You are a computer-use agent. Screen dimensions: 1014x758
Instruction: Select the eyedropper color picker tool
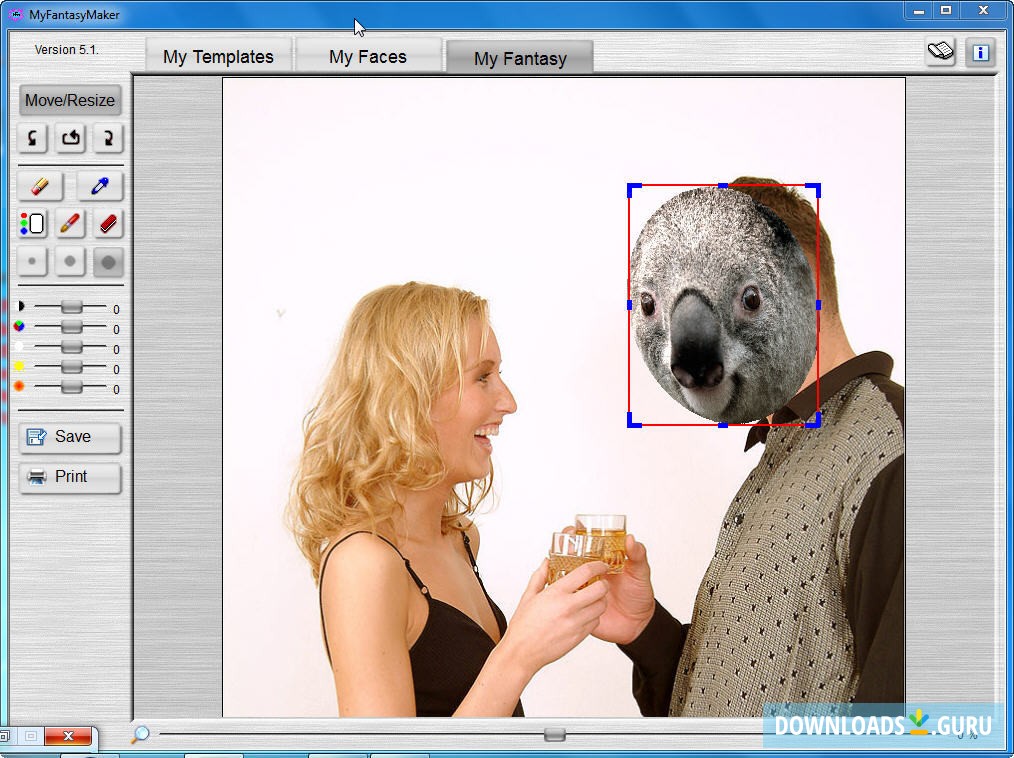click(x=100, y=186)
